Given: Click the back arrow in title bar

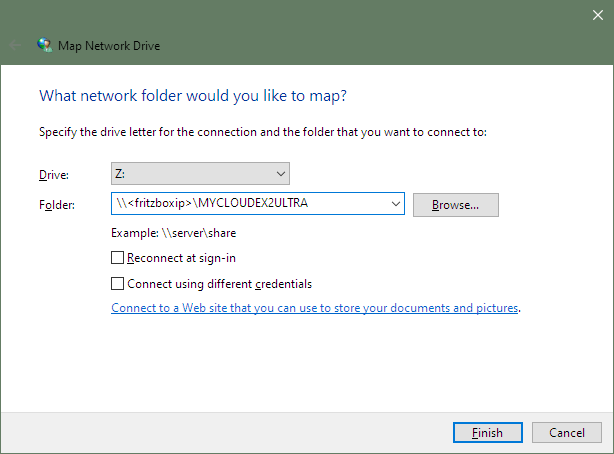Looking at the screenshot, I should (x=15, y=45).
